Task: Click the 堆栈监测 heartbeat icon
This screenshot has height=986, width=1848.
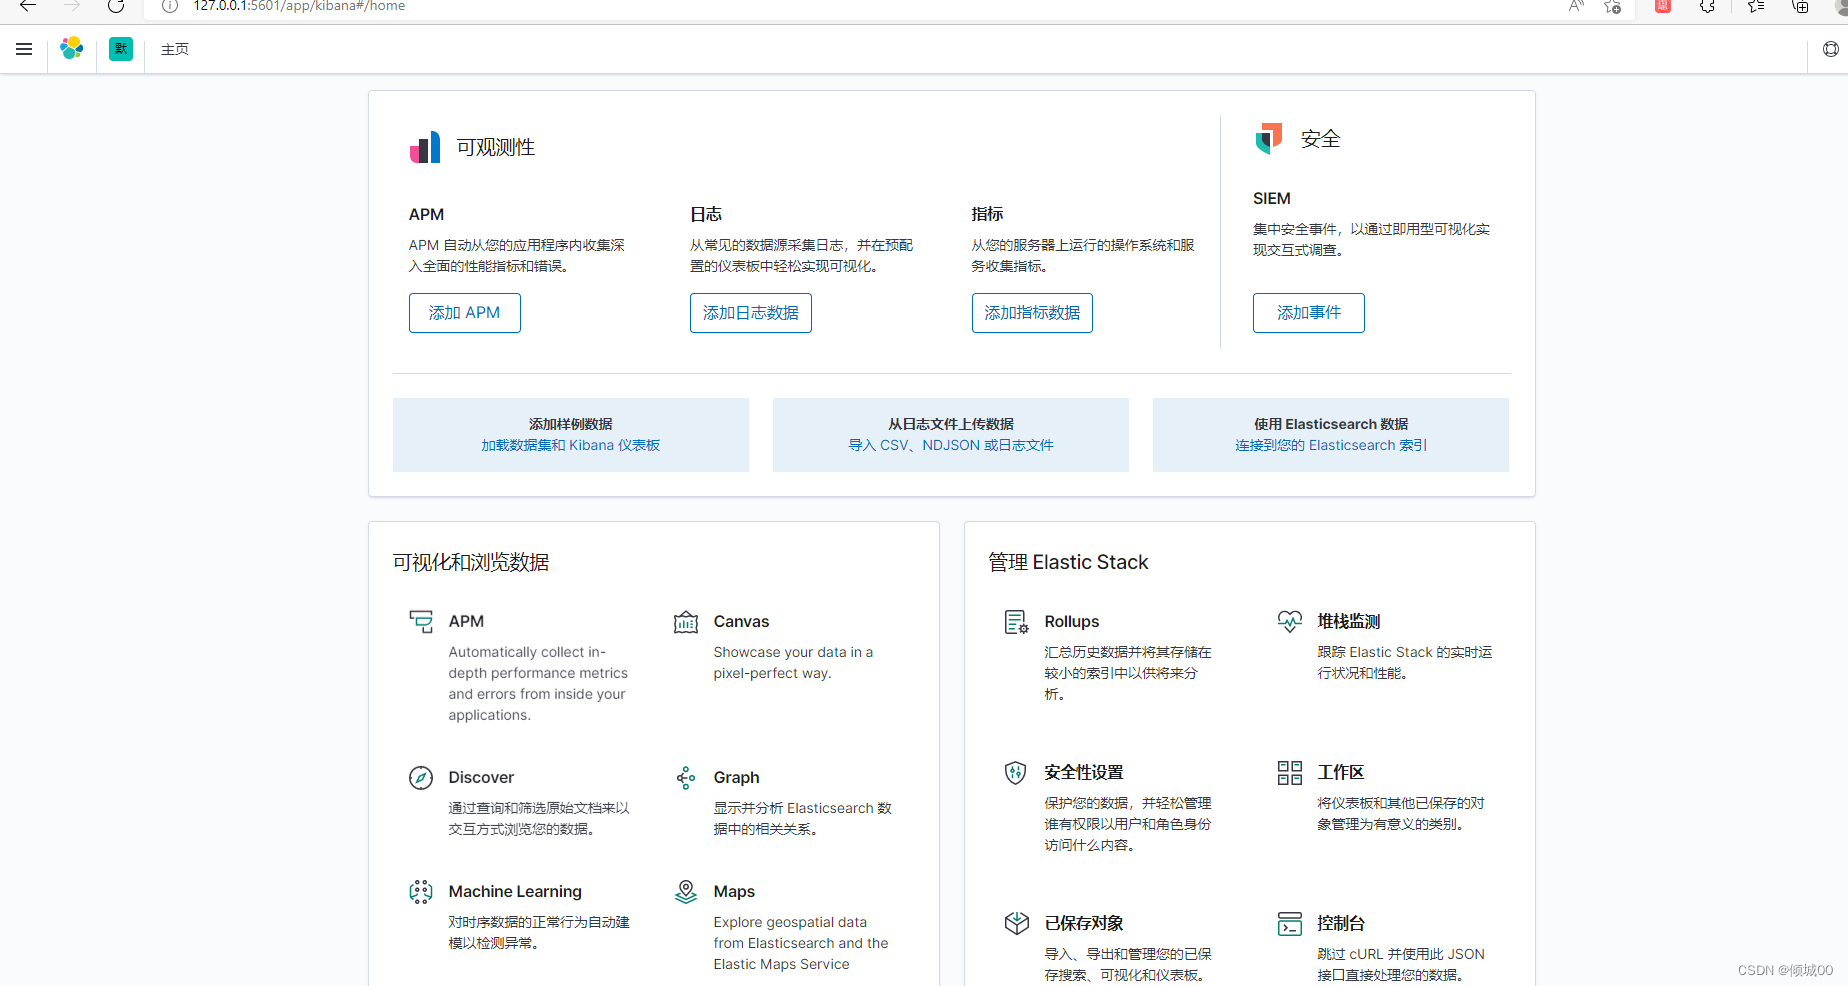Action: tap(1290, 622)
